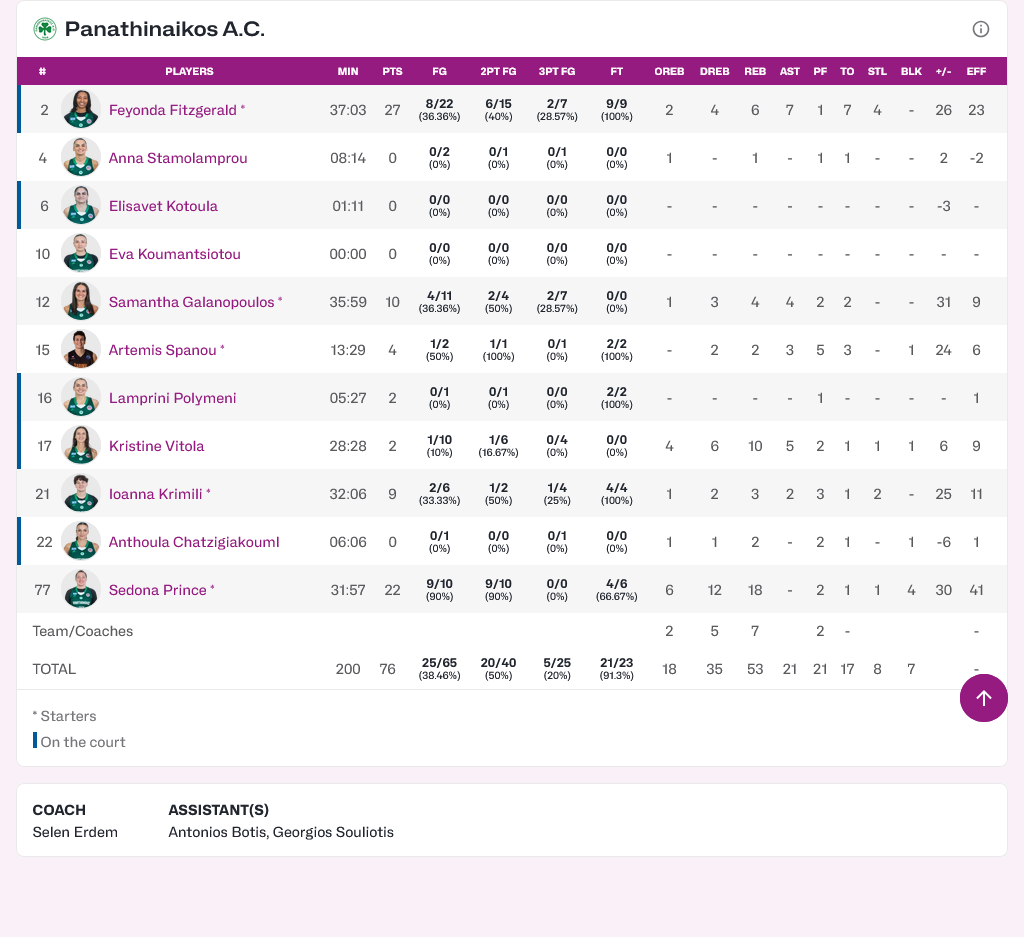
Task: Open Anna Stamolamprou's player page
Action: [x=178, y=158]
